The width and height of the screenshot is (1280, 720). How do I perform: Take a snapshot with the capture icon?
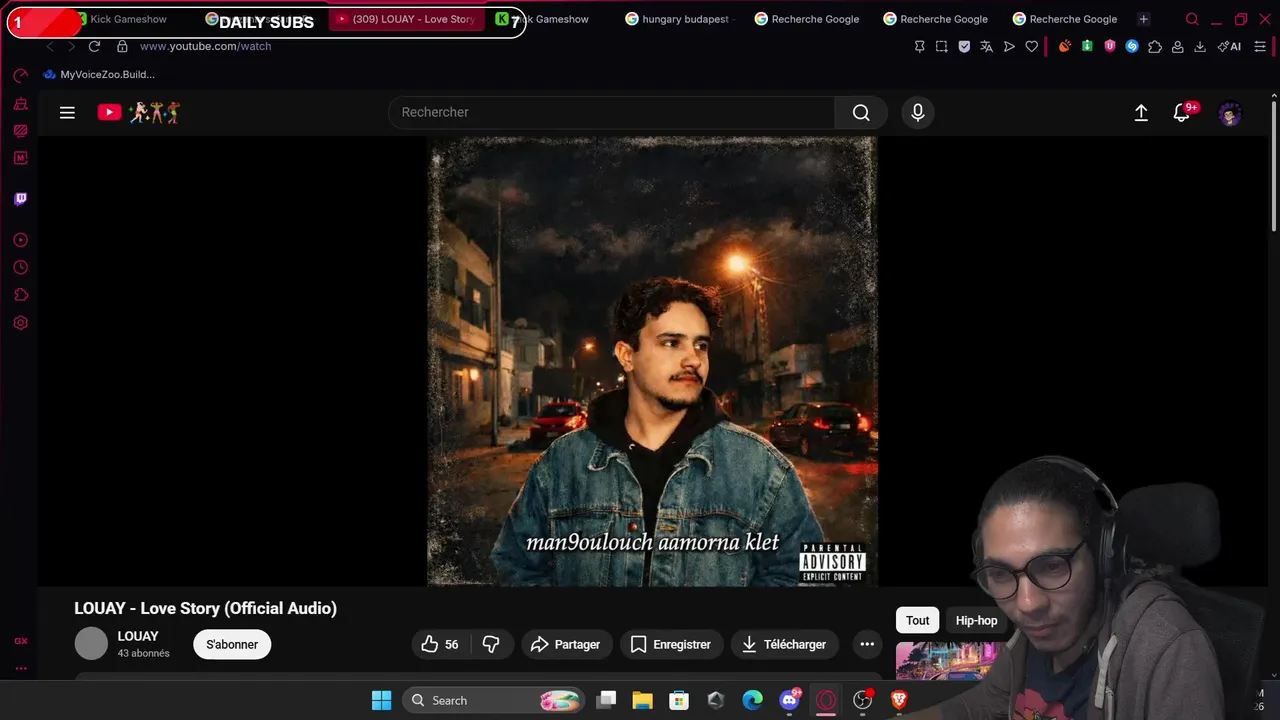point(942,46)
